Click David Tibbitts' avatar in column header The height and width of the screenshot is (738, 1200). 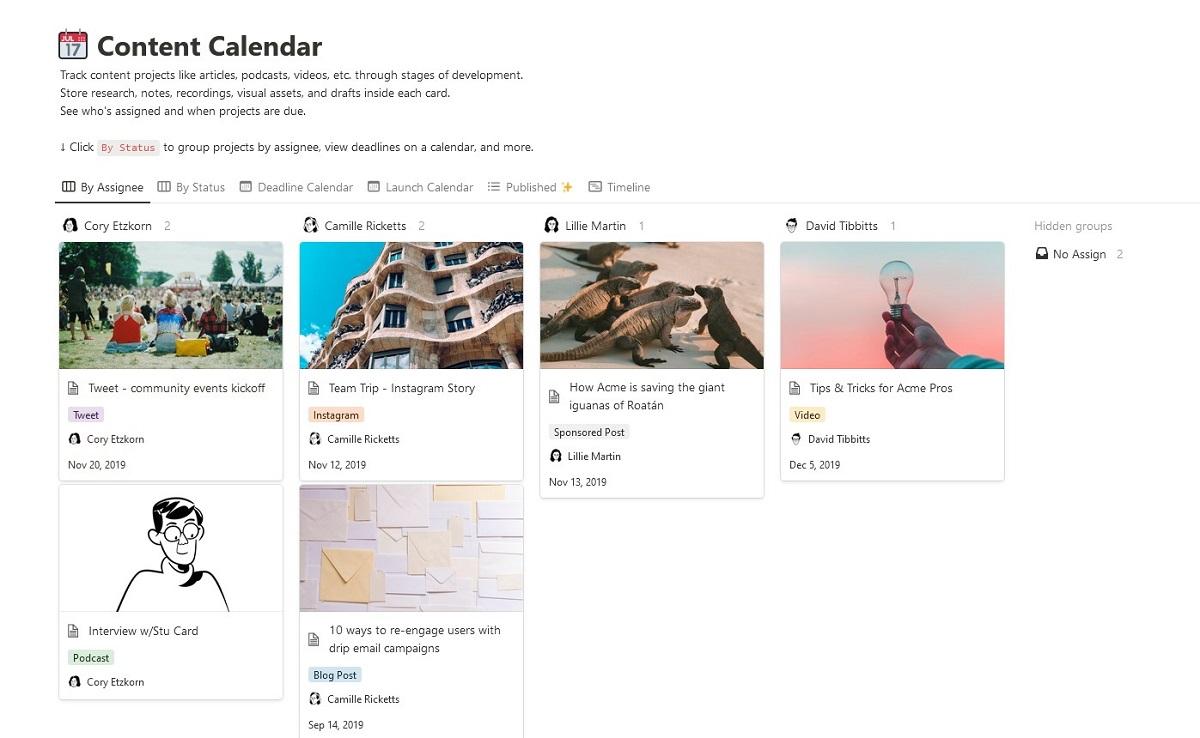point(792,226)
